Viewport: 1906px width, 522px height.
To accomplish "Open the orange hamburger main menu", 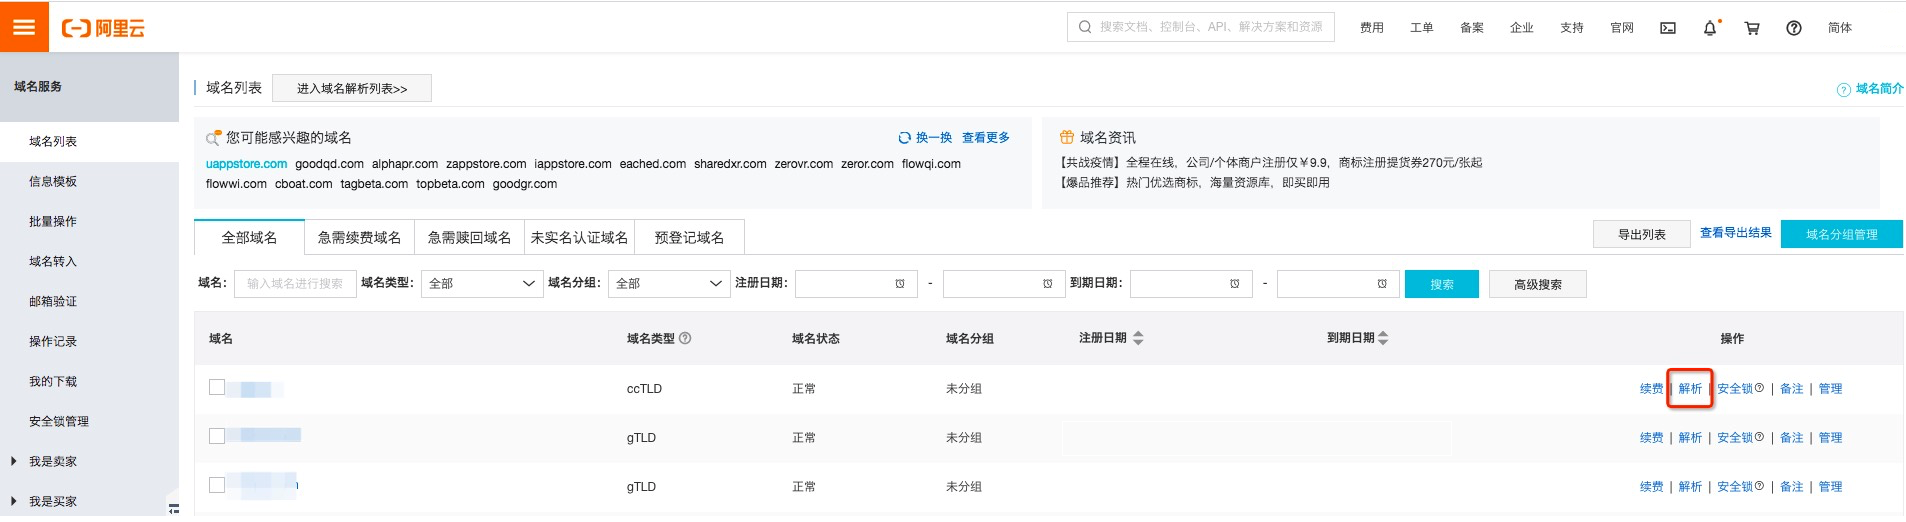I will pyautogui.click(x=24, y=27).
